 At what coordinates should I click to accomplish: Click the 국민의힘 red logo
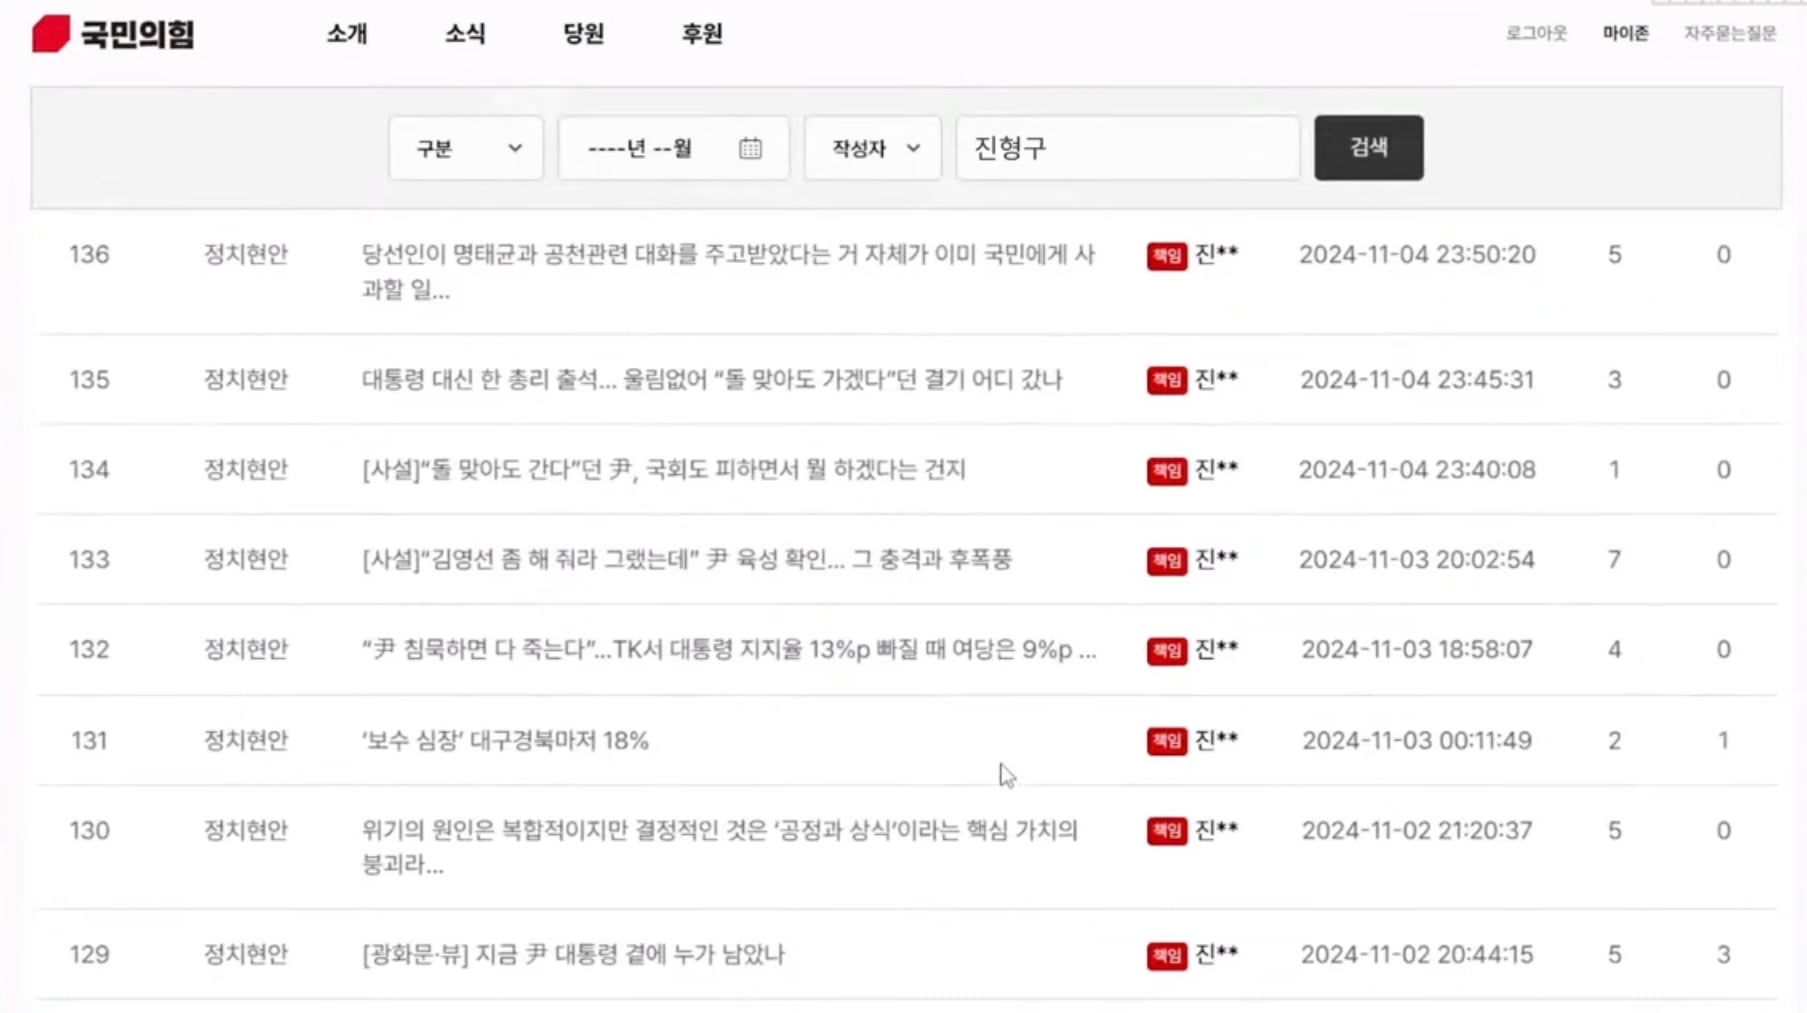[112, 34]
